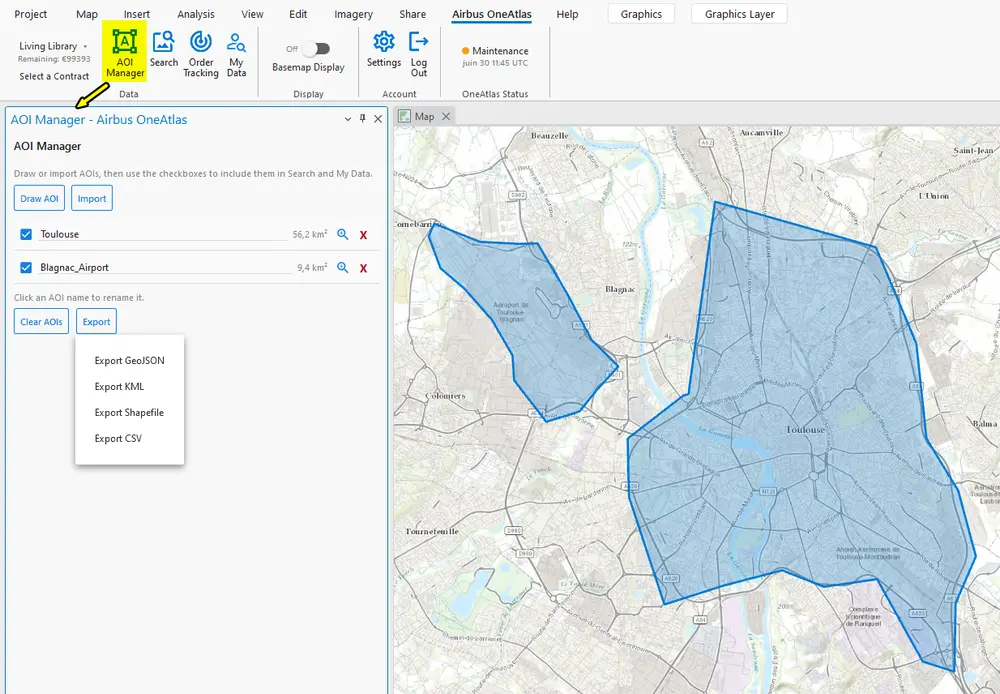Switch to the Edit ribbon tab
The height and width of the screenshot is (694, 1000).
pyautogui.click(x=298, y=14)
